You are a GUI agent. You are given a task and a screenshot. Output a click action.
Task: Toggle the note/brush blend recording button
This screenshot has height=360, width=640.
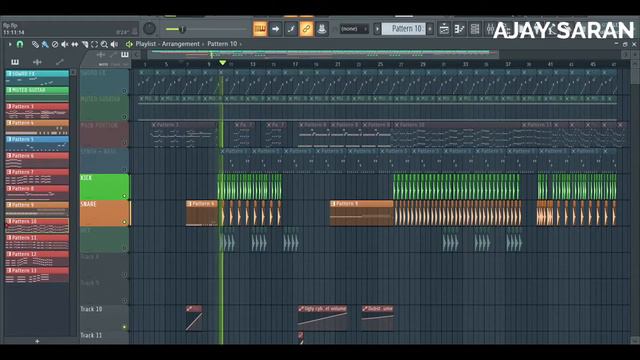click(x=291, y=29)
